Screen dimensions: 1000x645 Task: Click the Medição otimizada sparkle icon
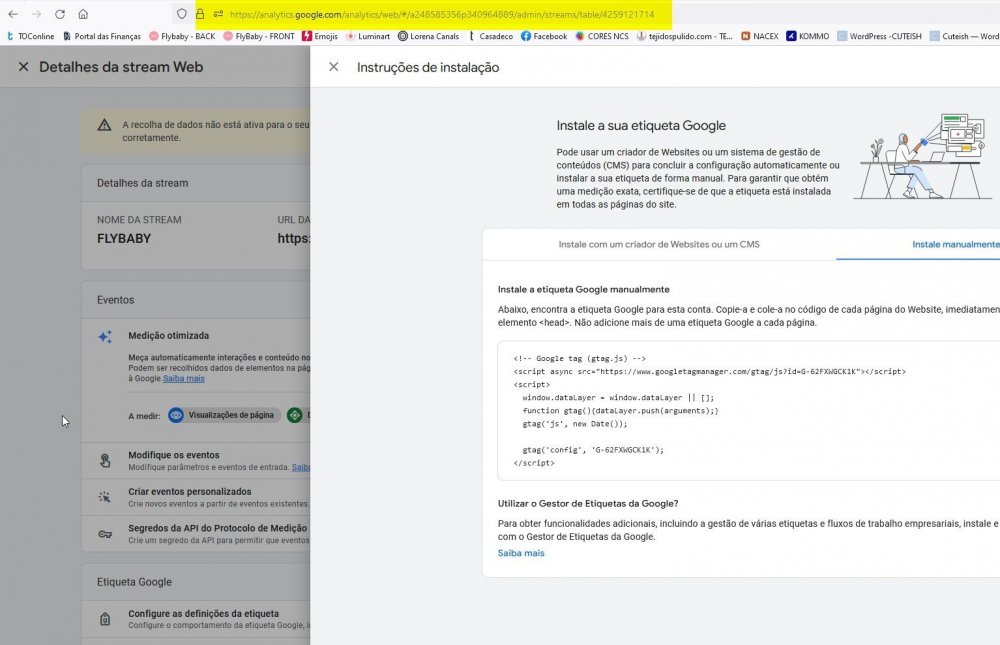(105, 338)
